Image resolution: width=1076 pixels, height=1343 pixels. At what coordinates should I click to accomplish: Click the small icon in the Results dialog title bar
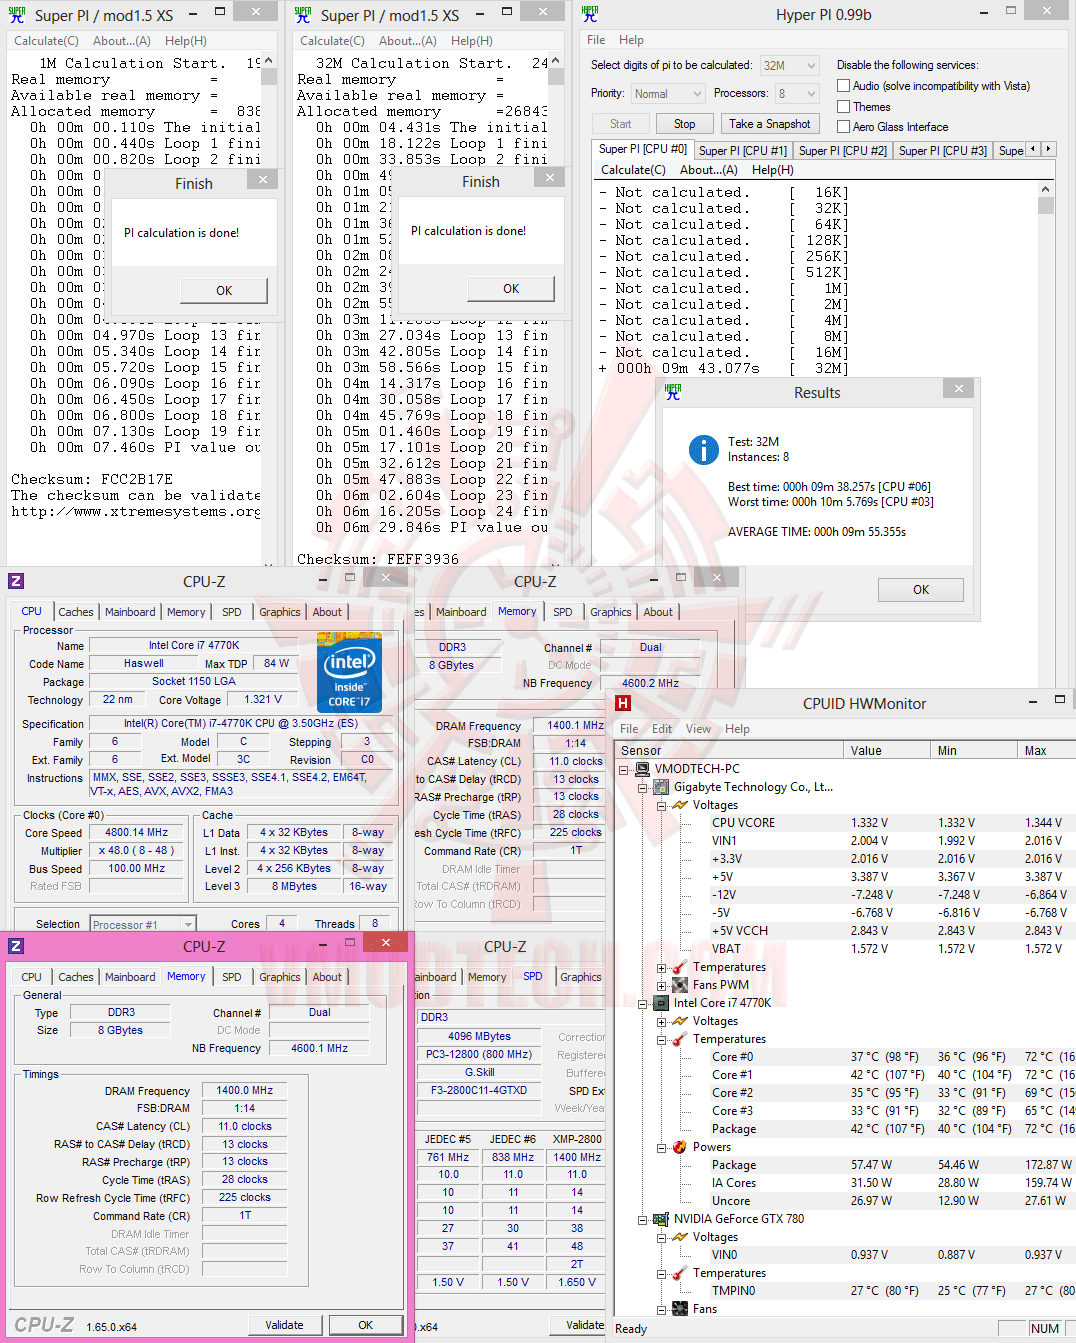click(673, 392)
